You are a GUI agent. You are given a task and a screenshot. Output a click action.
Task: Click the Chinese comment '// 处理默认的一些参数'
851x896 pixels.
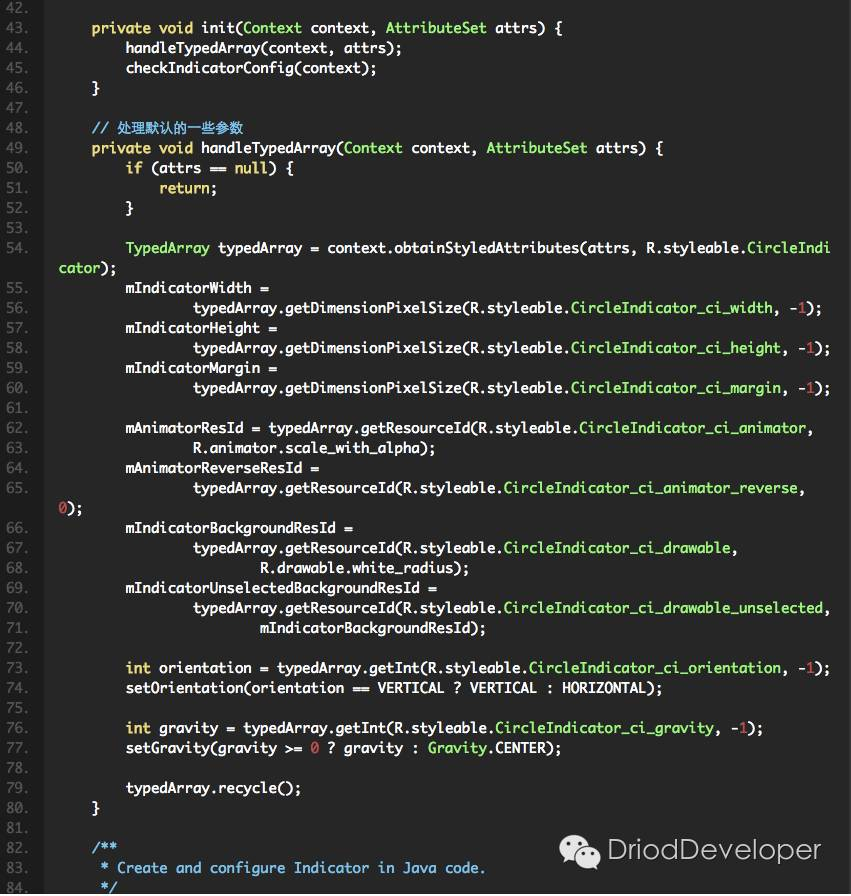[167, 127]
